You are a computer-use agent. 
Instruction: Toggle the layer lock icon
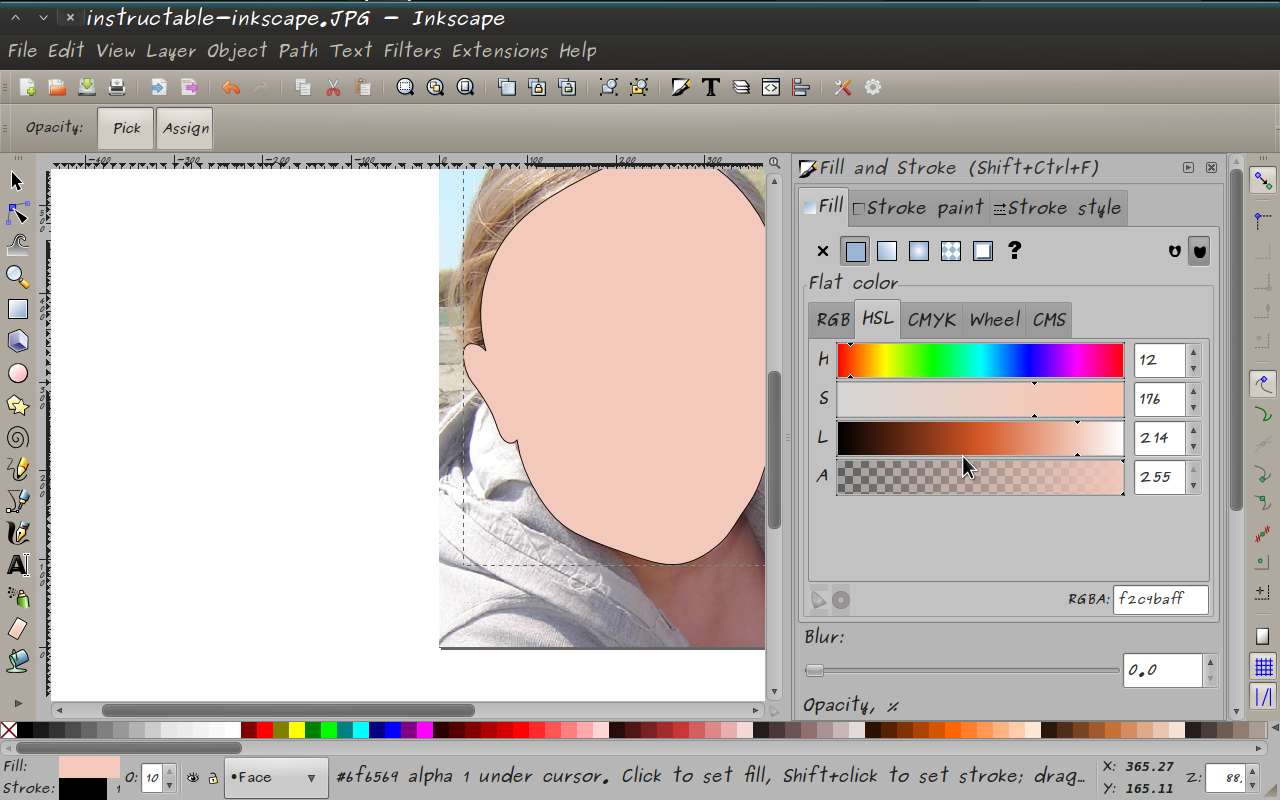click(213, 777)
